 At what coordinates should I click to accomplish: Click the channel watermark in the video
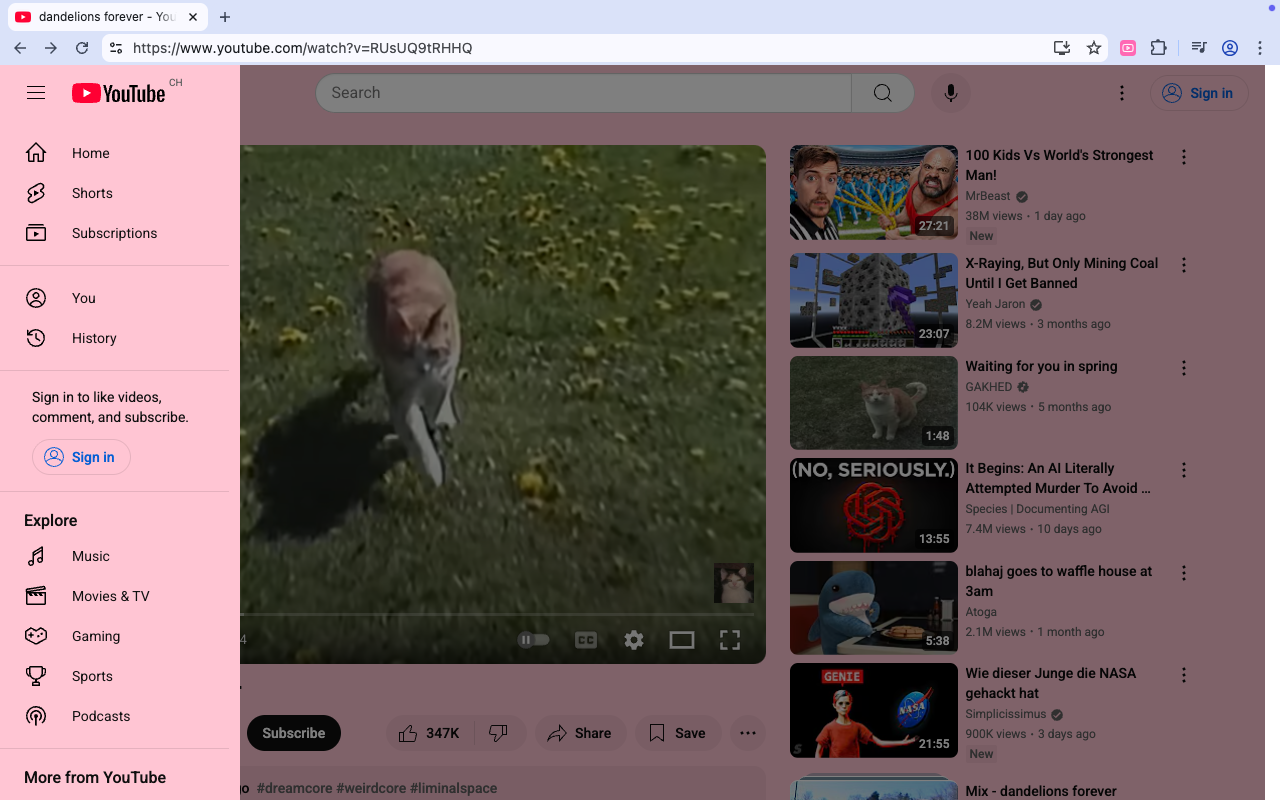point(733,583)
